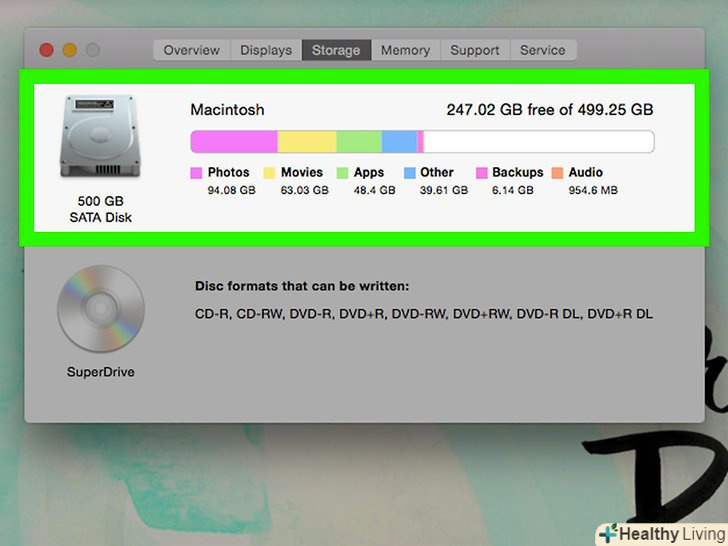Screen dimensions: 728x546
Task: Click the green Apps segment of storage bar
Action: coord(359,142)
